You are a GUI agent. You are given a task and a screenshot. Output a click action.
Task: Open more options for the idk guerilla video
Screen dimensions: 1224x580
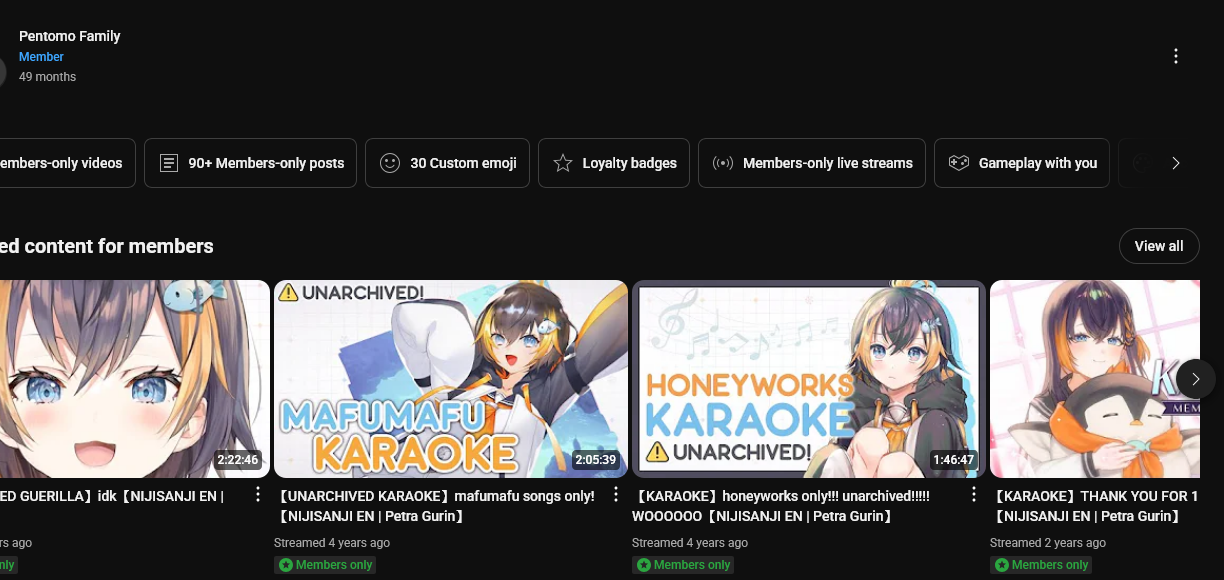pyautogui.click(x=258, y=495)
